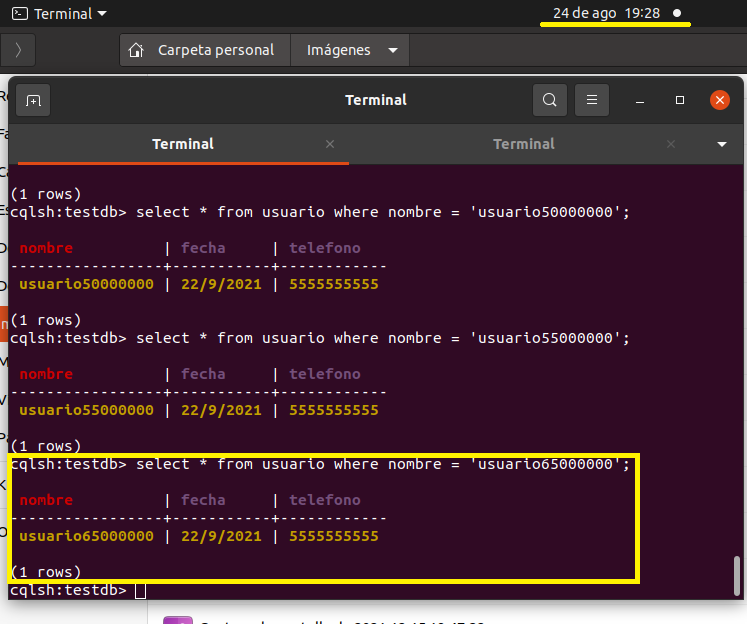Image resolution: width=747 pixels, height=624 pixels.
Task: Click query text for usuario55000000
Action: point(383,338)
